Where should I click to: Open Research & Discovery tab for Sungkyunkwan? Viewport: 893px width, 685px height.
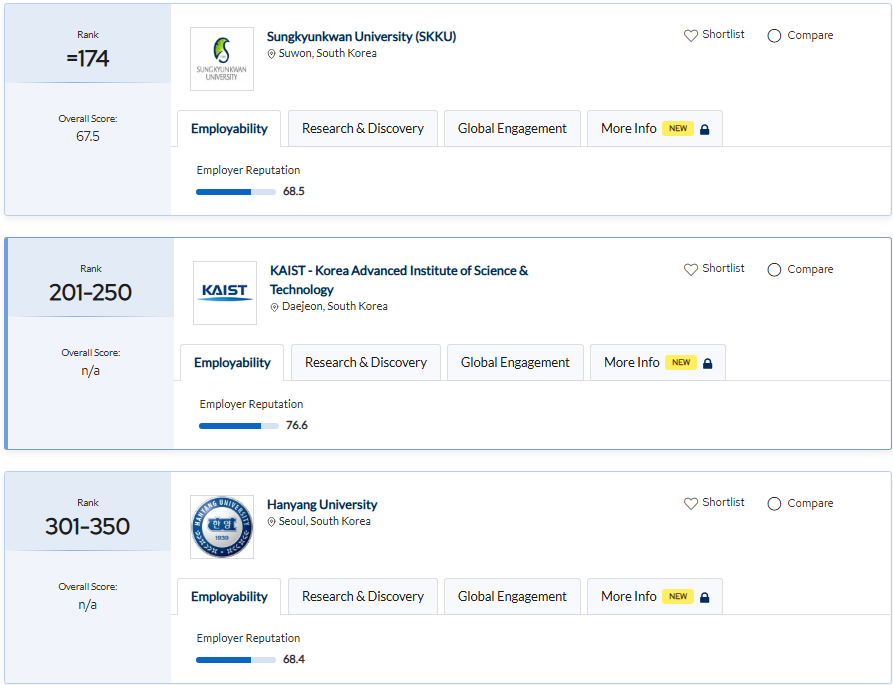(363, 129)
